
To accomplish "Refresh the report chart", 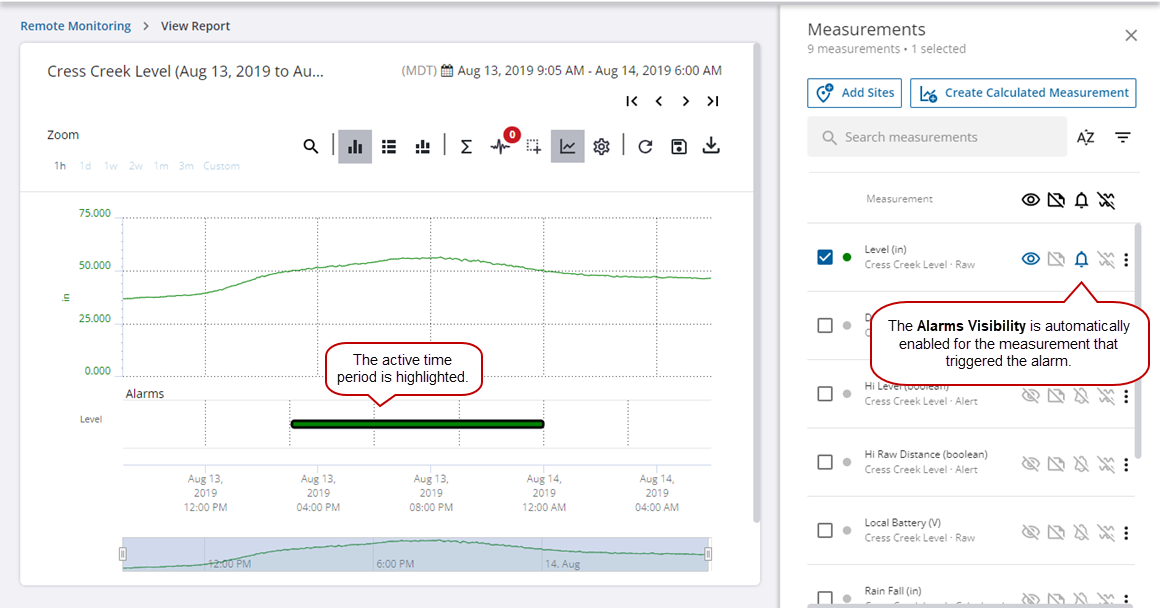I will click(645, 147).
